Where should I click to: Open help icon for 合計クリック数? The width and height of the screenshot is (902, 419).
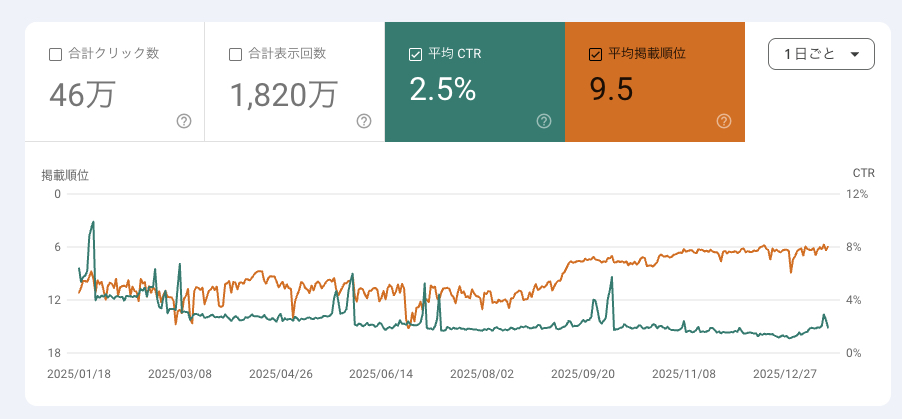[x=184, y=121]
